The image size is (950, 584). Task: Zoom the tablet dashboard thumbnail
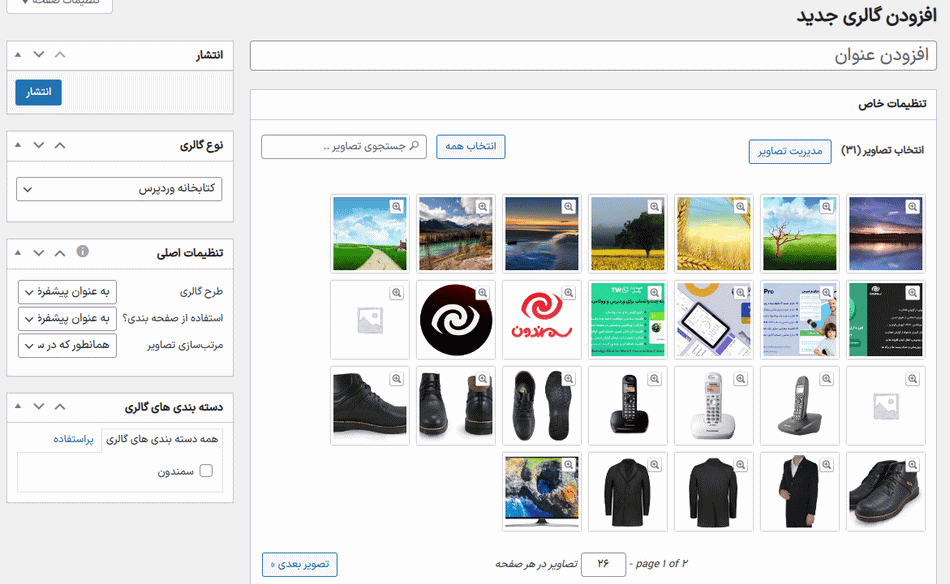pyautogui.click(x=740, y=293)
